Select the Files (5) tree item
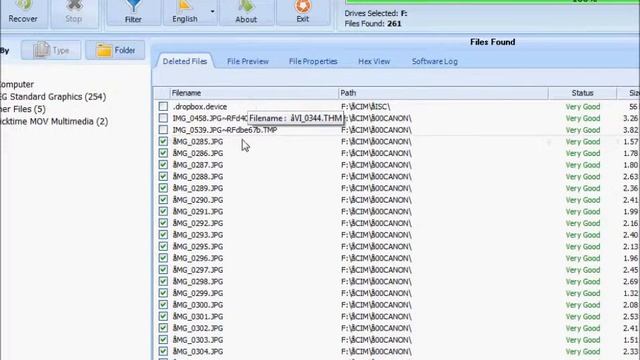The image size is (640, 360). (23, 109)
